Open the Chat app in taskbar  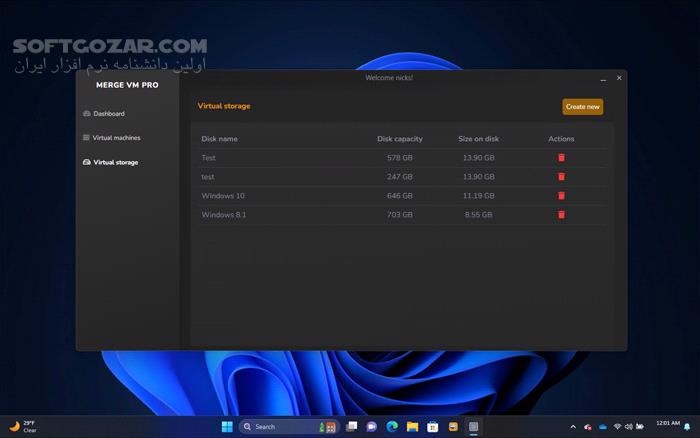pyautogui.click(x=371, y=427)
